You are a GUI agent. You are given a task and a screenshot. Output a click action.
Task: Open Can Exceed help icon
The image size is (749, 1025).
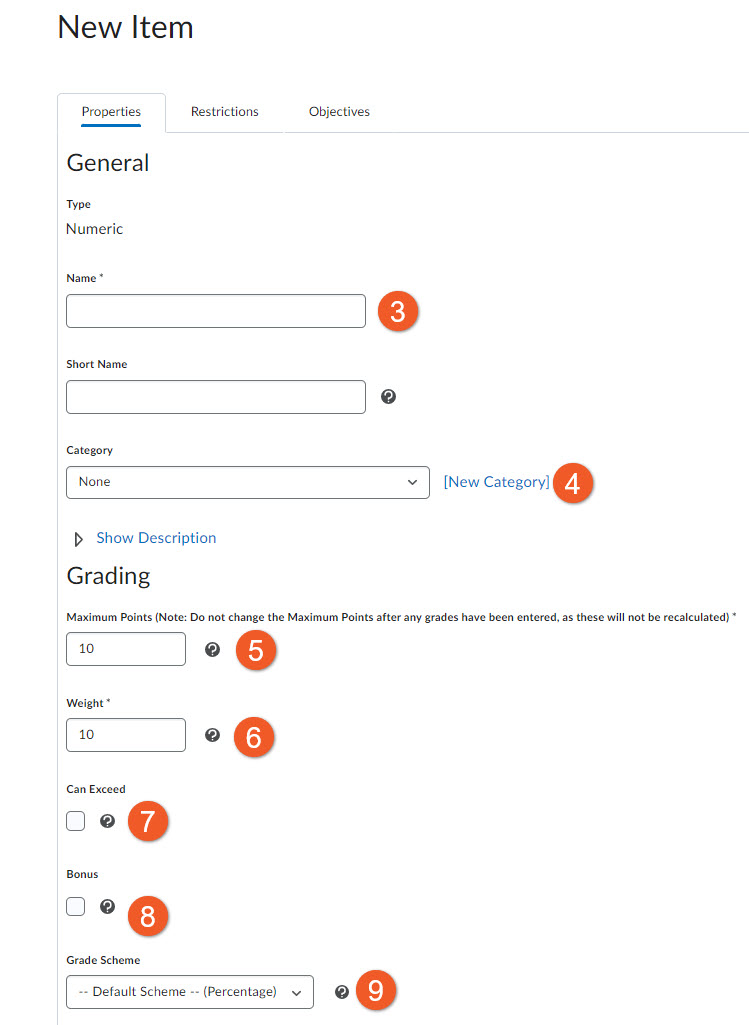pyautogui.click(x=108, y=821)
